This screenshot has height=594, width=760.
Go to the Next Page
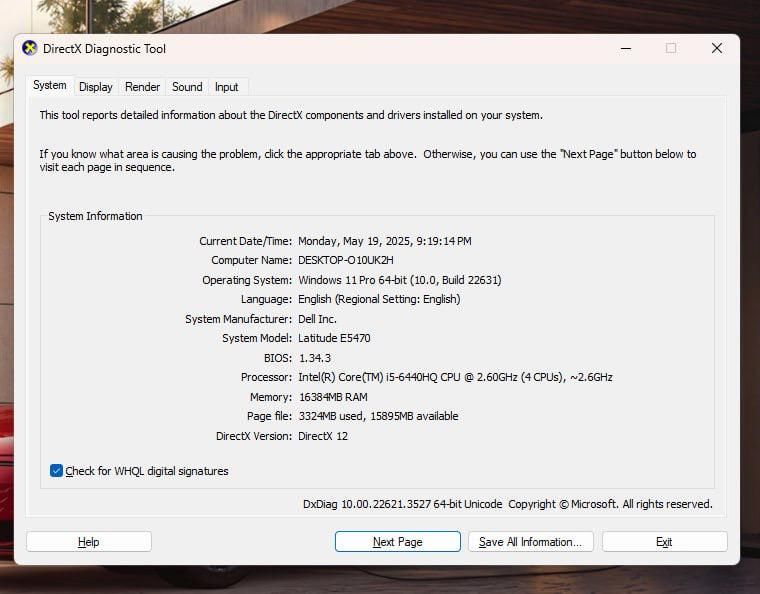point(397,542)
